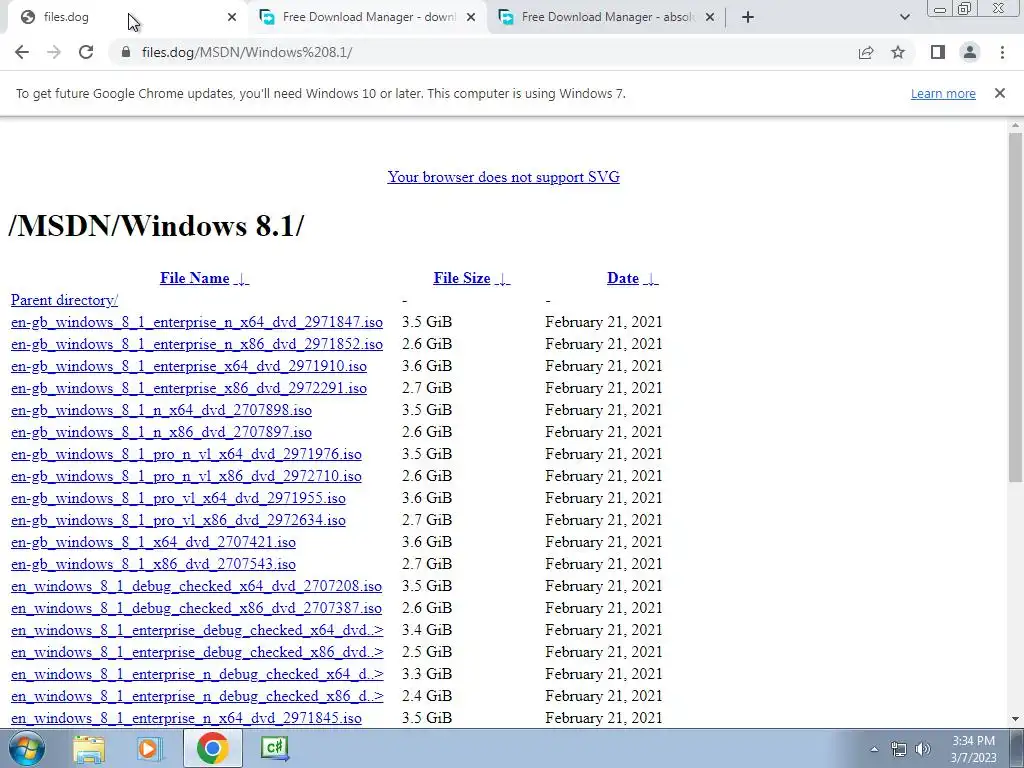Close the Free Download Manager - downl tab
This screenshot has width=1024, height=768.
pyautogui.click(x=471, y=17)
